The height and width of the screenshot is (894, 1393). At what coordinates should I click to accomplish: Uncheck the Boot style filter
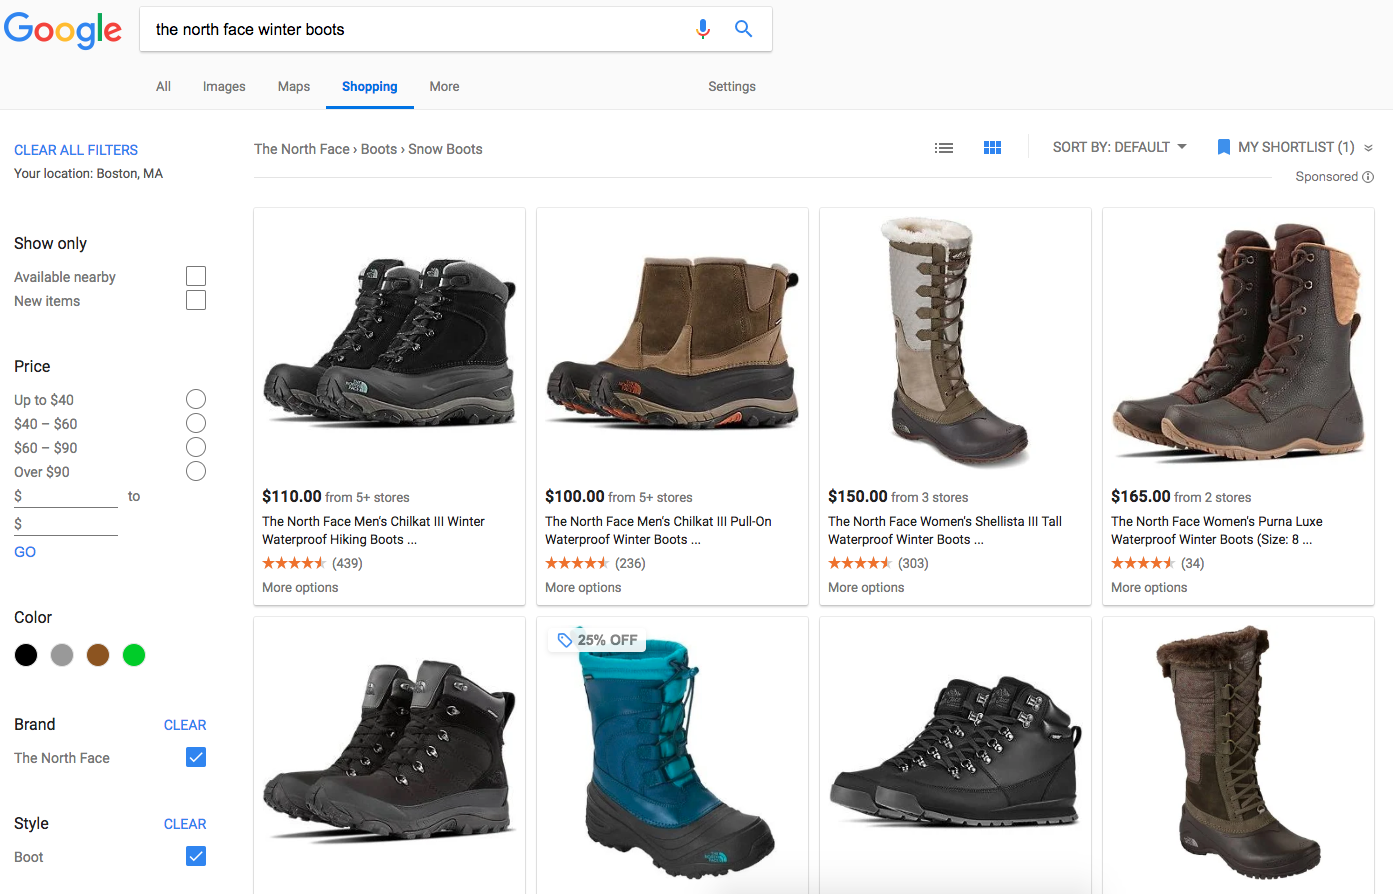196,856
